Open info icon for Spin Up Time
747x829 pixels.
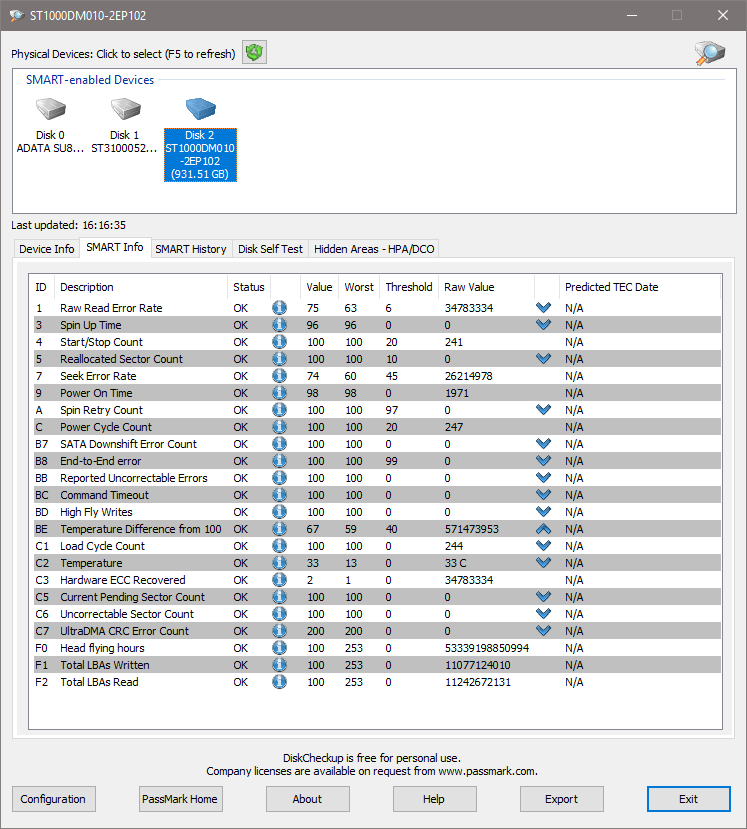click(x=280, y=325)
